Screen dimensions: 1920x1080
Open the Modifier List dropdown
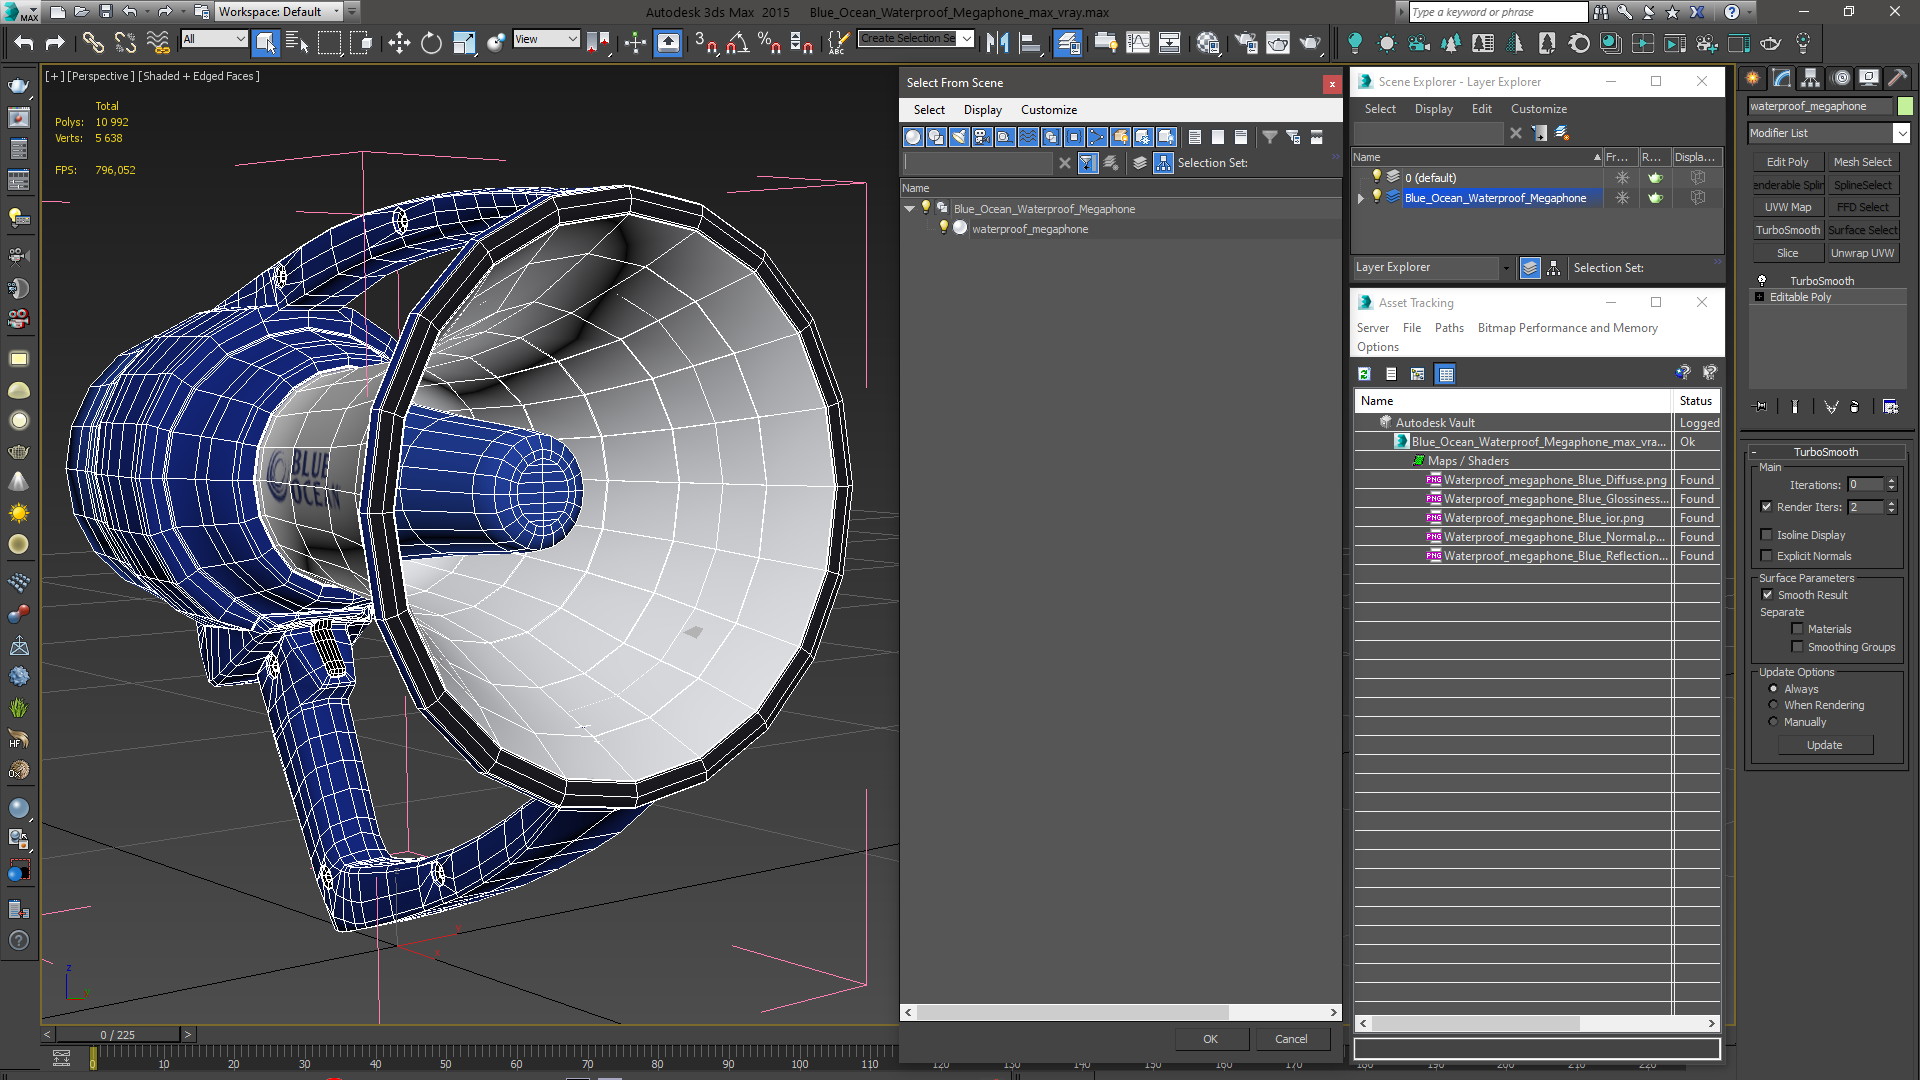(x=1901, y=133)
